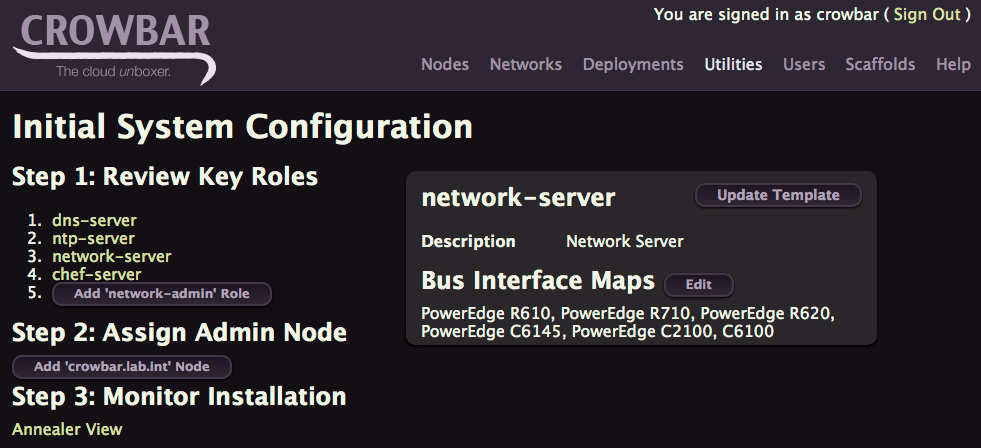Screen dimensions: 981x448
Task: Sign out of the crowbar account
Action: coord(927,14)
